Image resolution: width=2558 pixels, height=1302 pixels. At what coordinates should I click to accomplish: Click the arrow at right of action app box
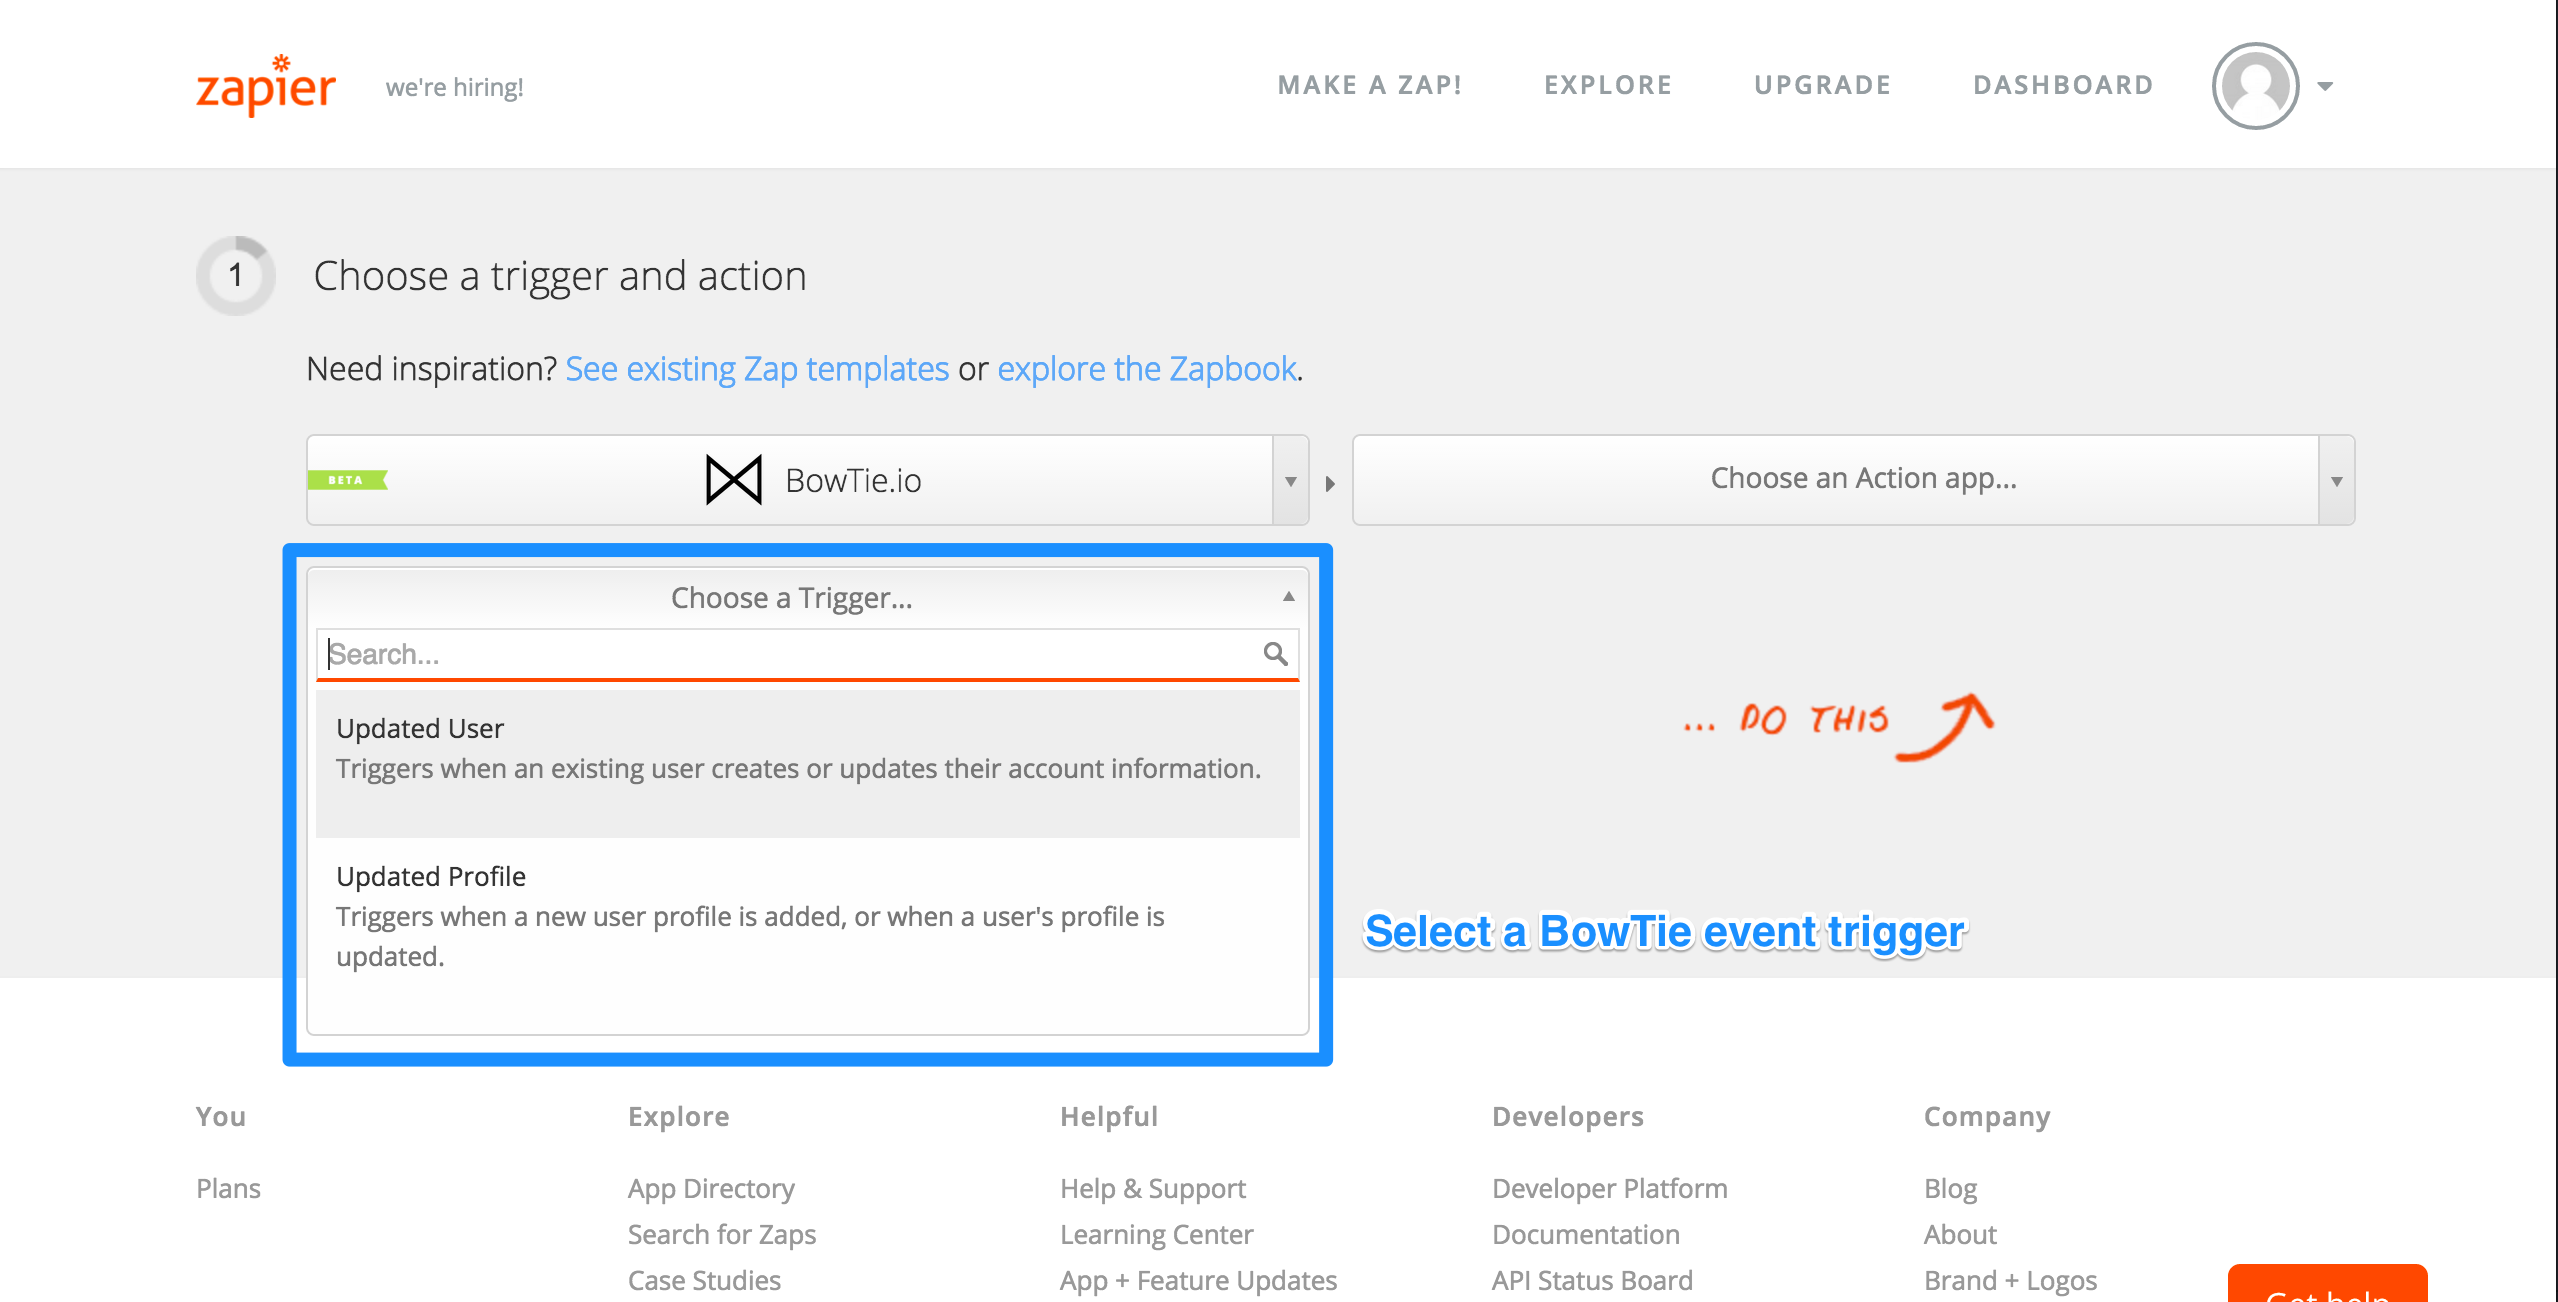2337,481
